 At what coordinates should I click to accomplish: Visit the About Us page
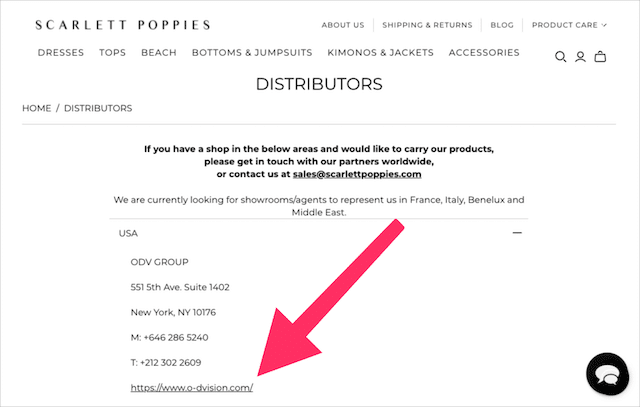pyautogui.click(x=343, y=25)
